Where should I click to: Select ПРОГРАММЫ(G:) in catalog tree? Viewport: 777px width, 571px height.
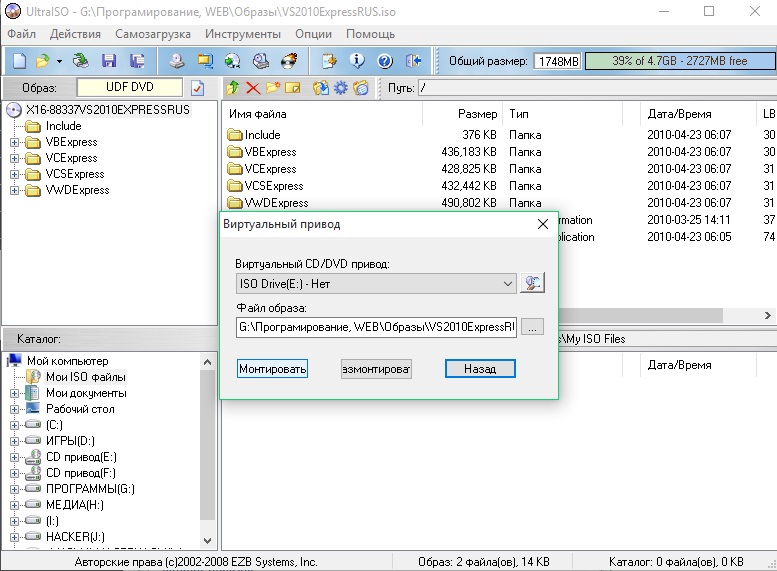(90, 489)
